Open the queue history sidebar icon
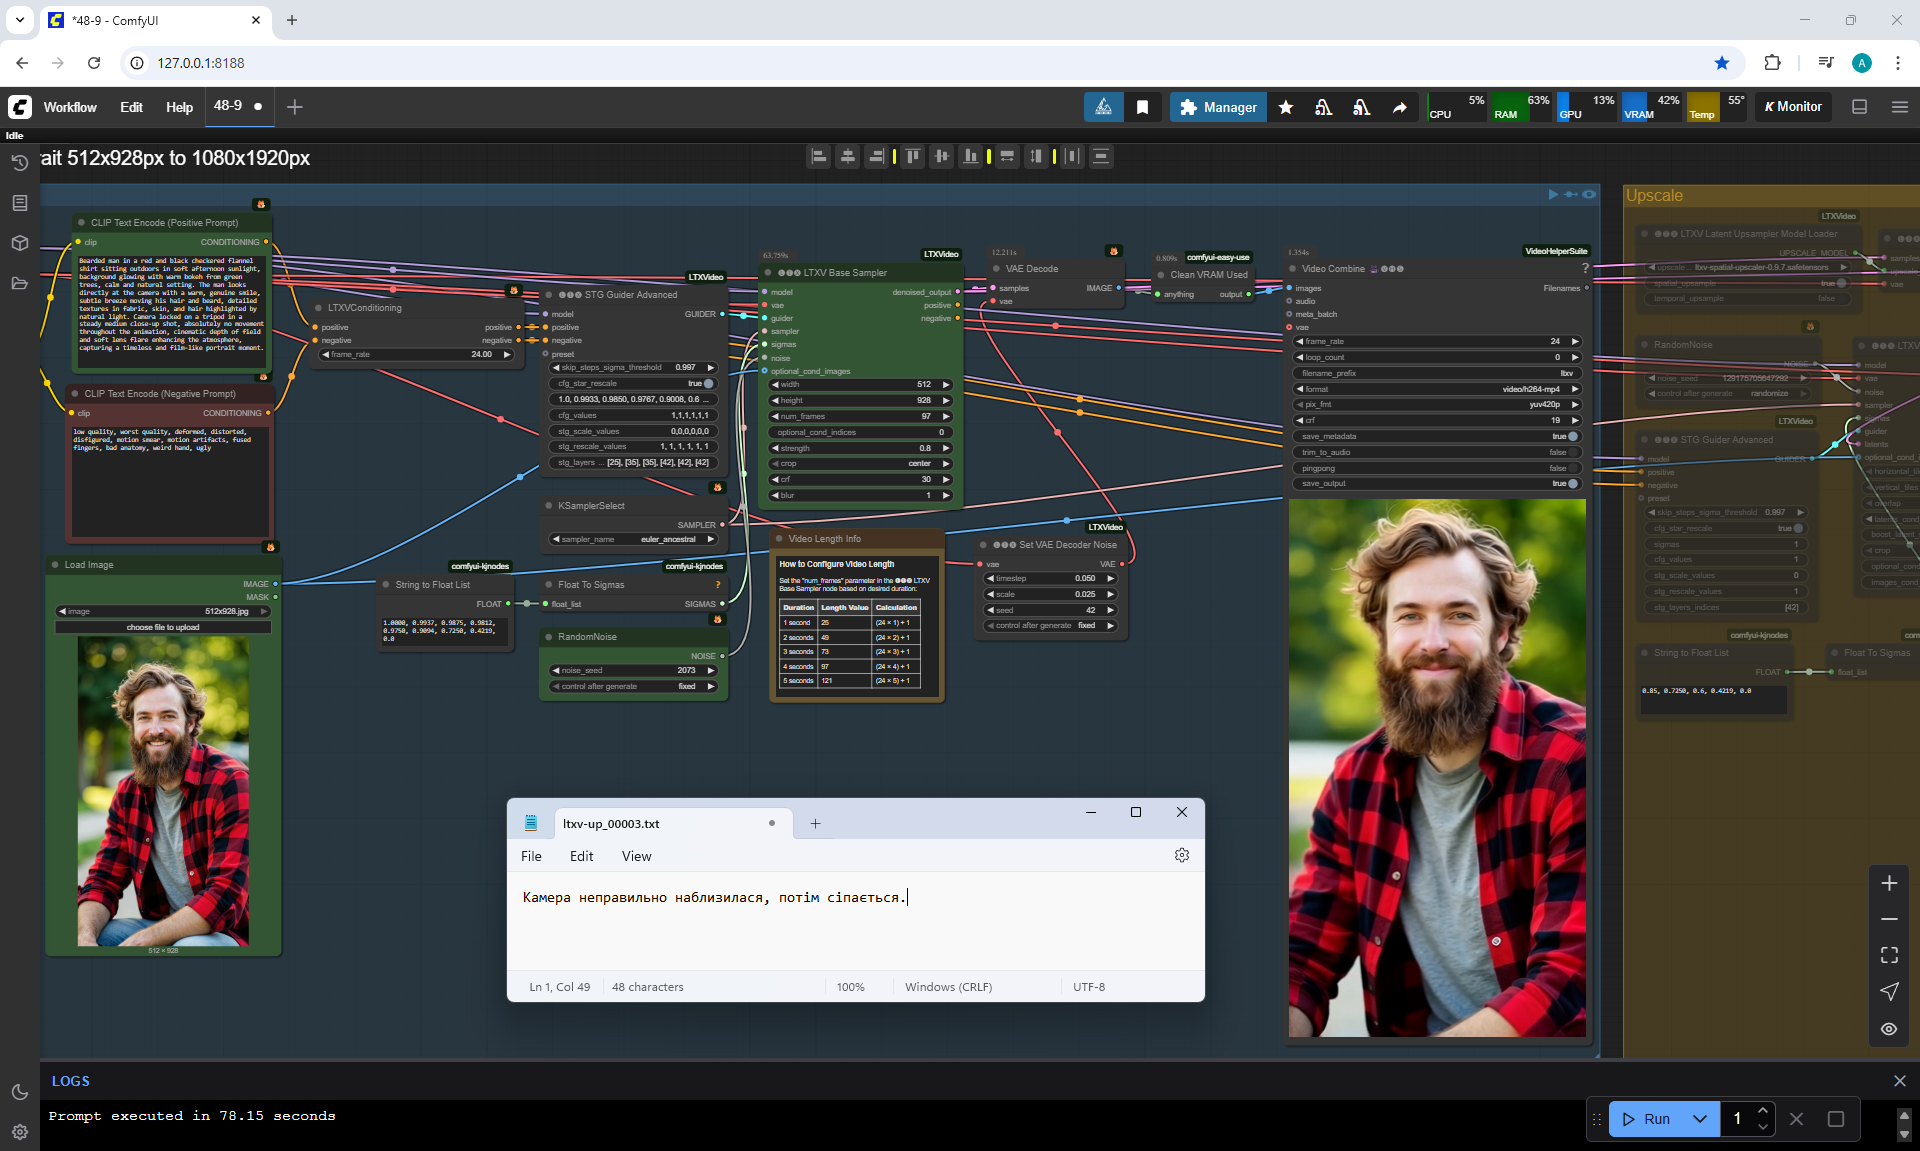 point(19,163)
